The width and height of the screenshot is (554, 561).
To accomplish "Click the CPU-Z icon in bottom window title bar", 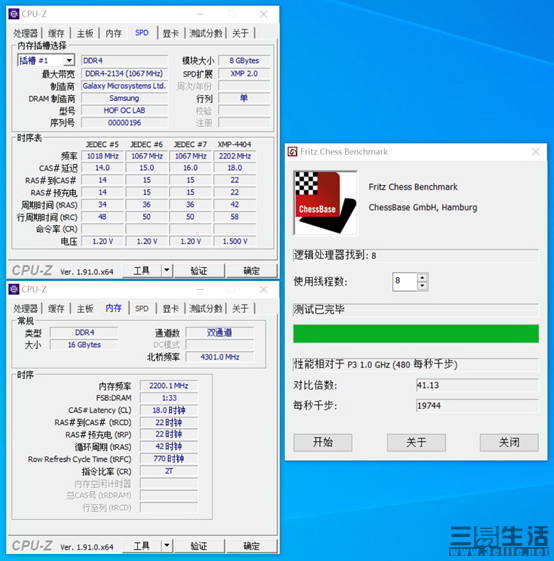I will pyautogui.click(x=14, y=289).
